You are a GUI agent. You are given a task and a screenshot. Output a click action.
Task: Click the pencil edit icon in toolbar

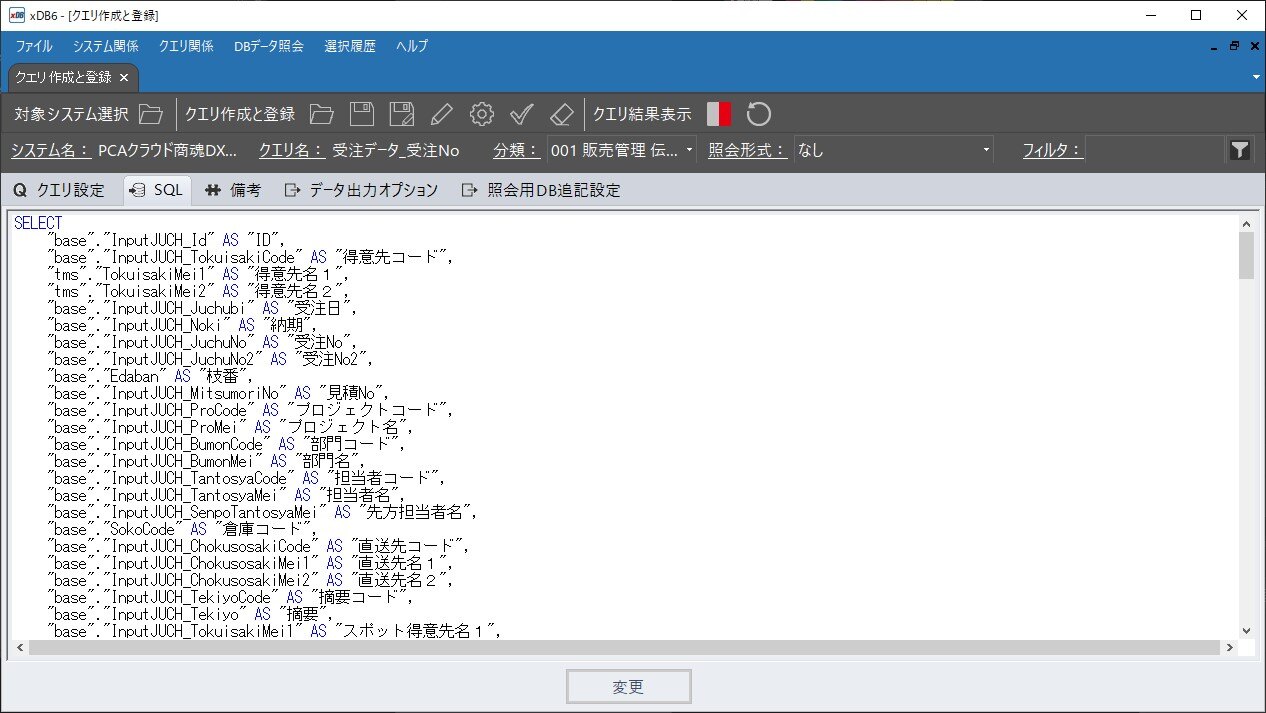click(442, 114)
